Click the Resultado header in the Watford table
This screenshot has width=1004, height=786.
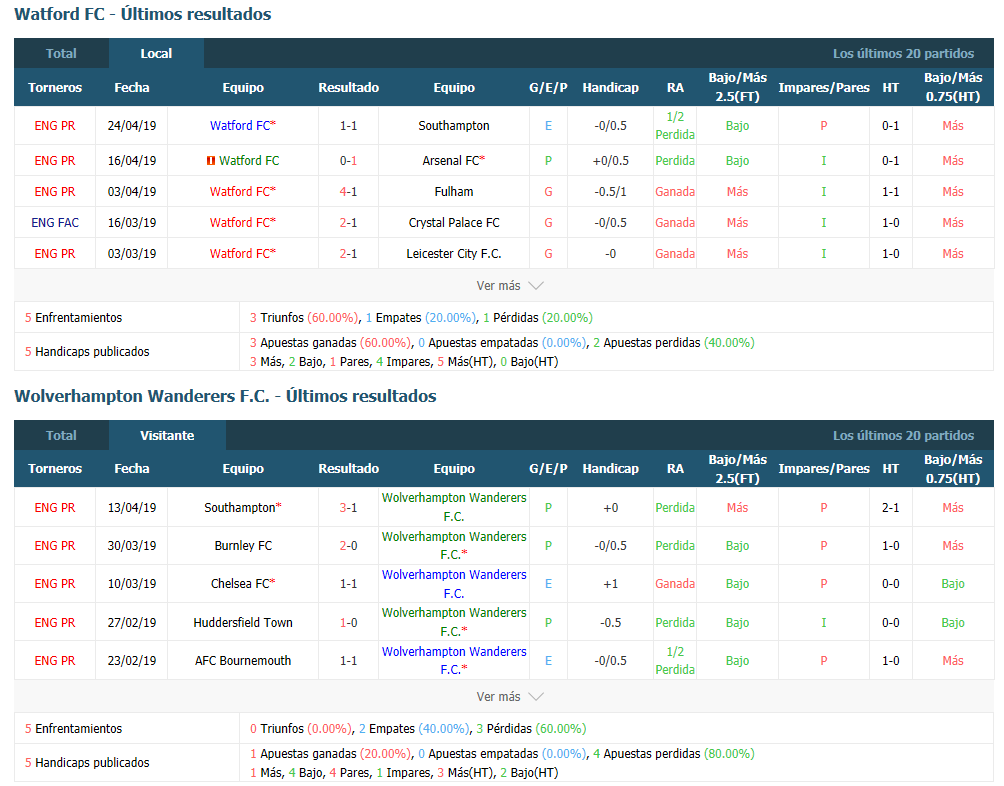pyautogui.click(x=348, y=88)
